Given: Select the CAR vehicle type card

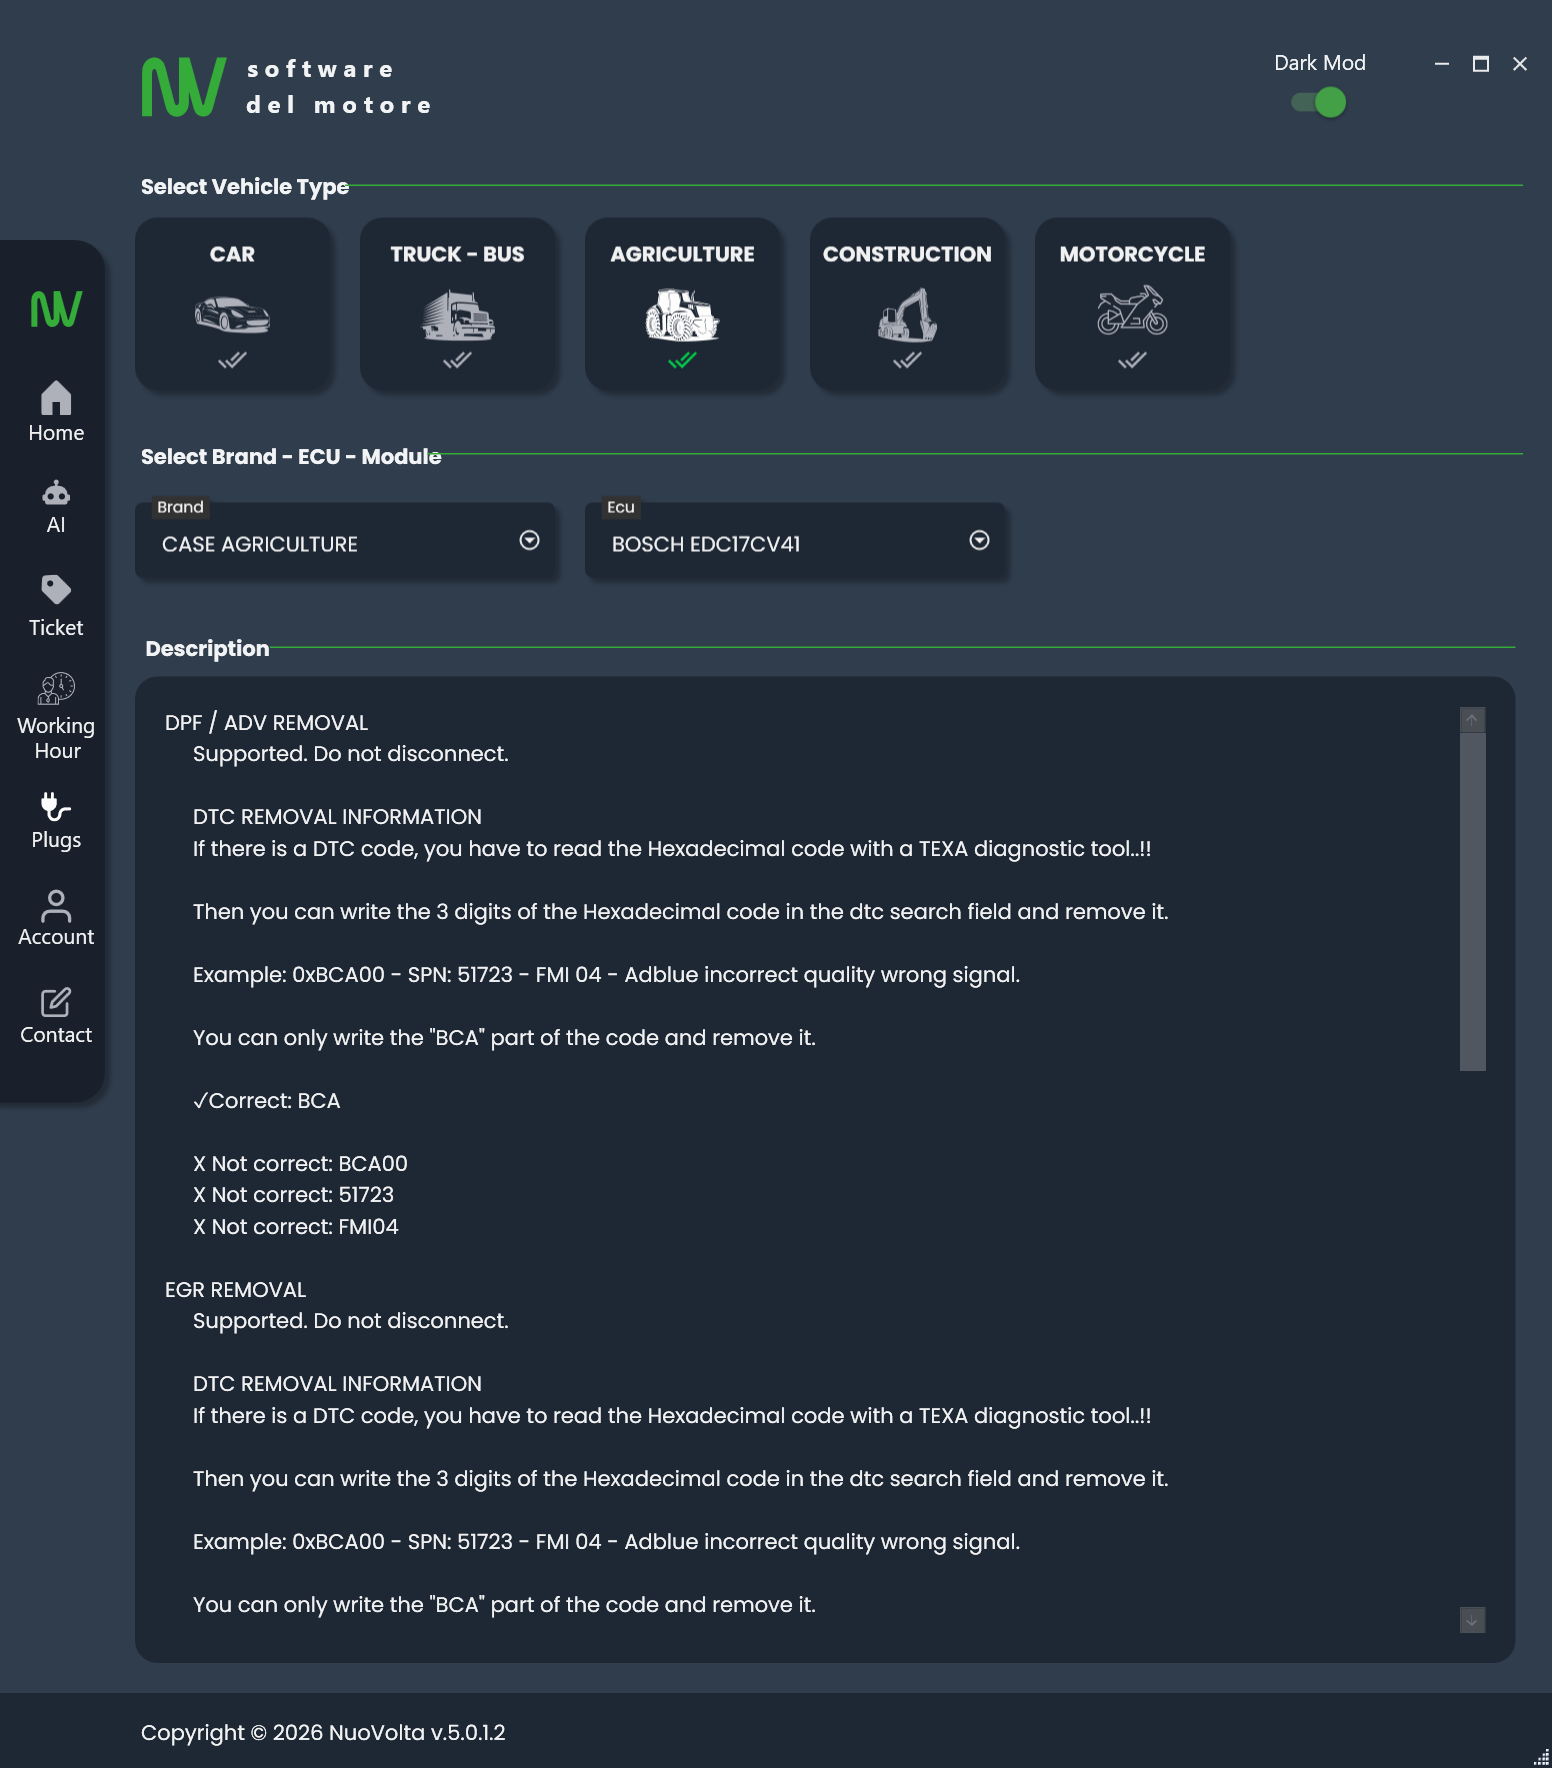Looking at the screenshot, I should (x=232, y=304).
